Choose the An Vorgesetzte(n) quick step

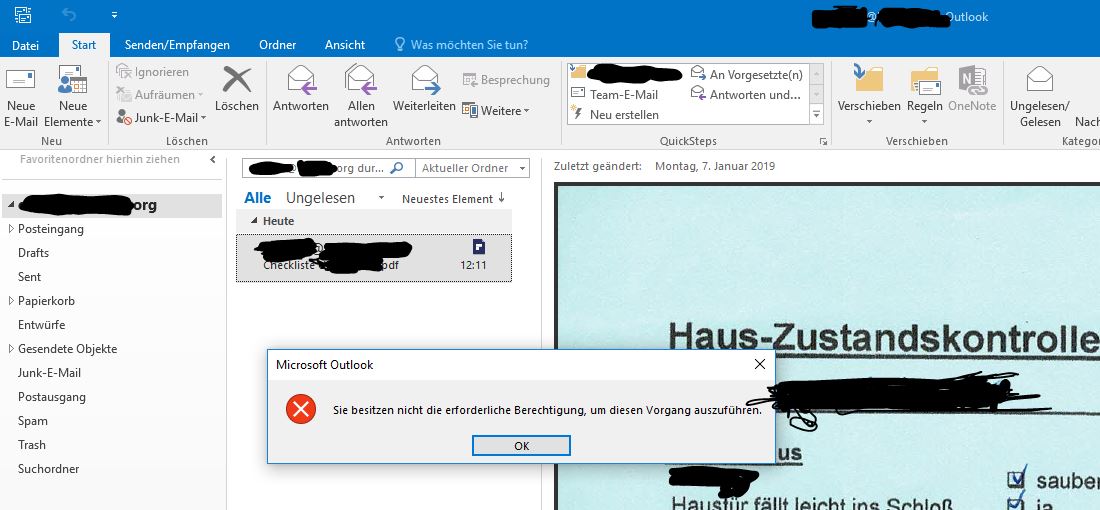(x=747, y=74)
